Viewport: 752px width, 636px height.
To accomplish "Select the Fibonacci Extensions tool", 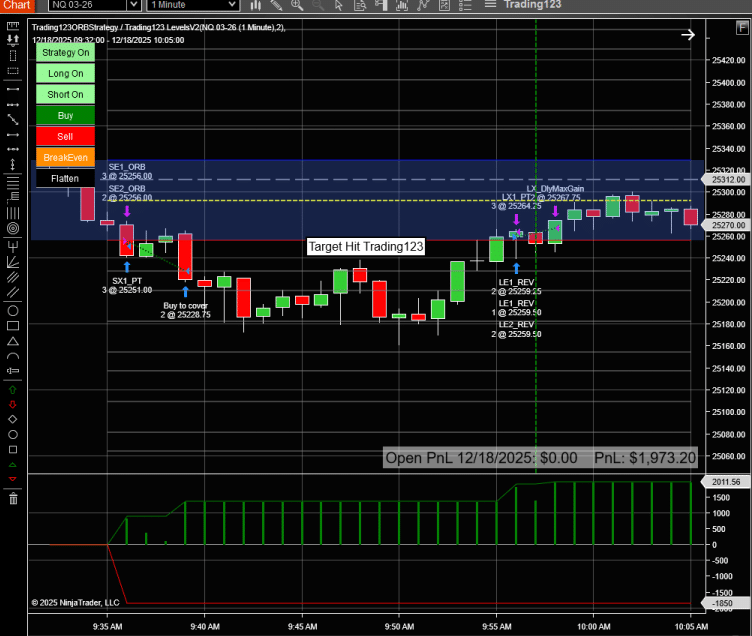I will click(13, 196).
